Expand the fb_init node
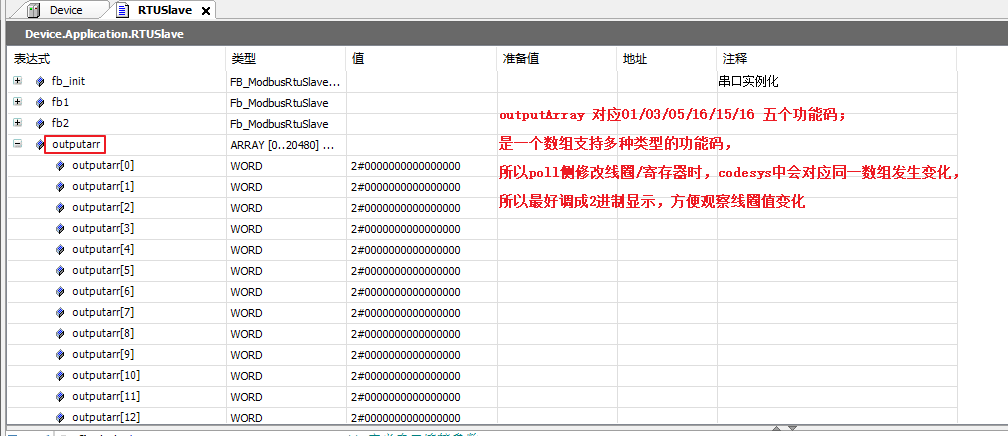The width and height of the screenshot is (1008, 436). pyautogui.click(x=18, y=81)
